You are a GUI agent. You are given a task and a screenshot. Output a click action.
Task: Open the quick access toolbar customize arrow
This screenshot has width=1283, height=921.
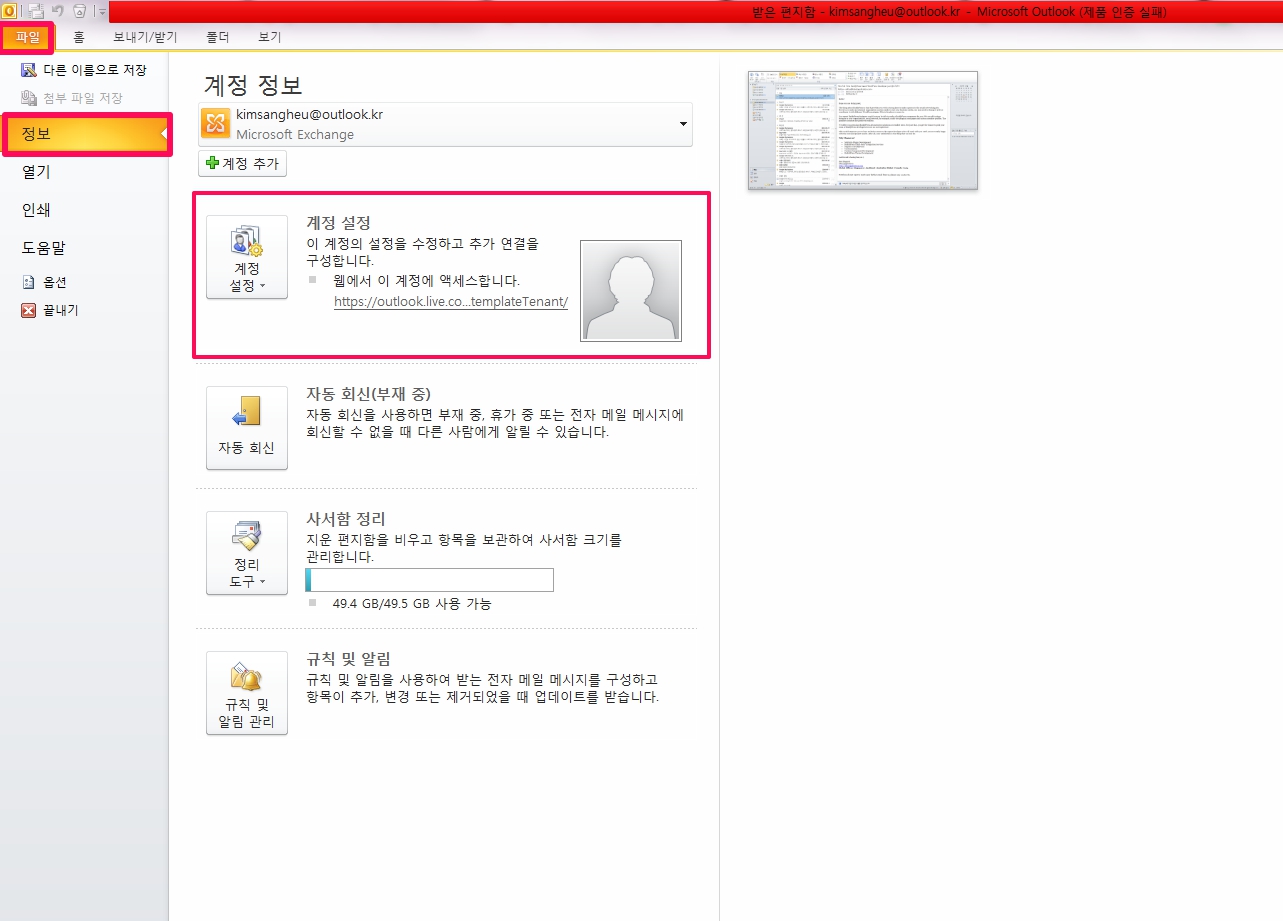pyautogui.click(x=102, y=13)
